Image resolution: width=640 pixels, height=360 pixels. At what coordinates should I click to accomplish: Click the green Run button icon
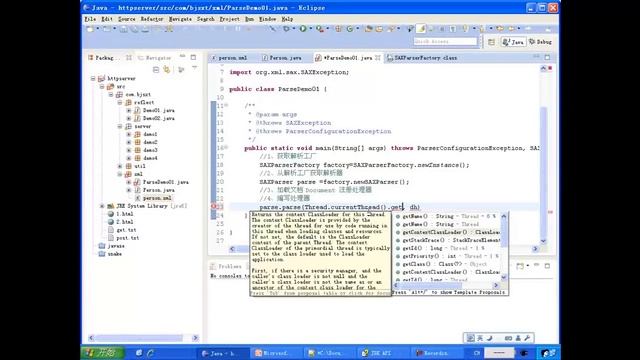(303, 29)
